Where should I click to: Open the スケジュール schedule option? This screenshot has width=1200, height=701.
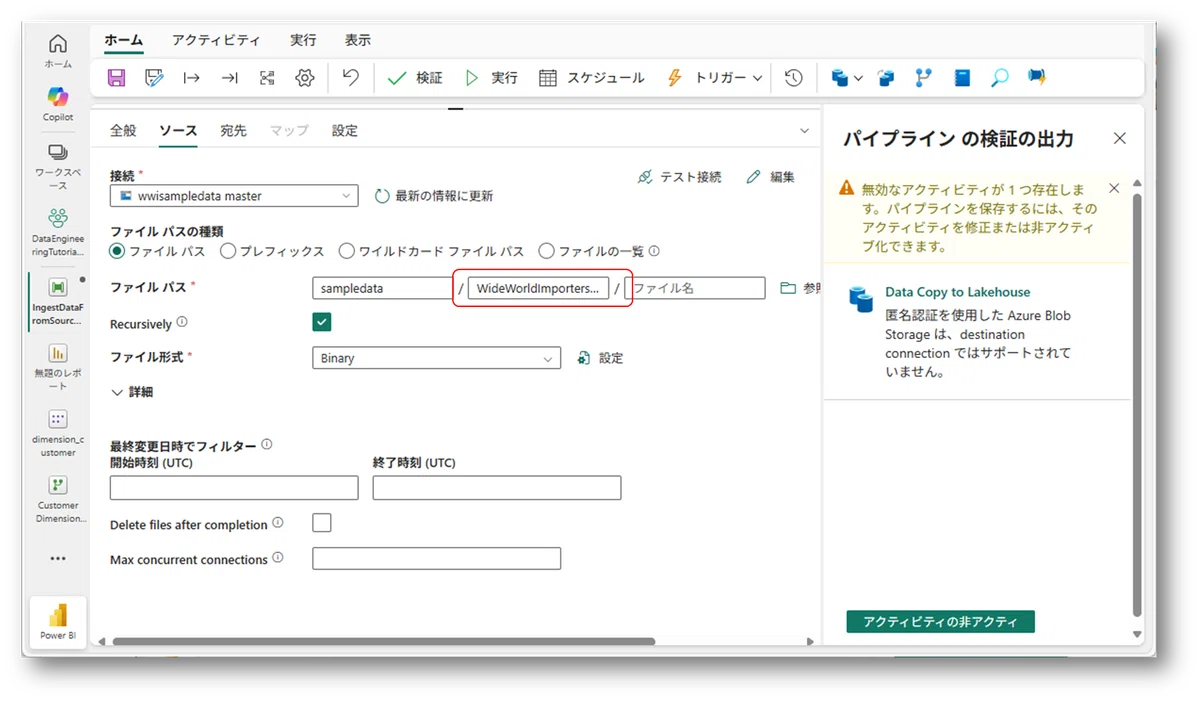(592, 78)
